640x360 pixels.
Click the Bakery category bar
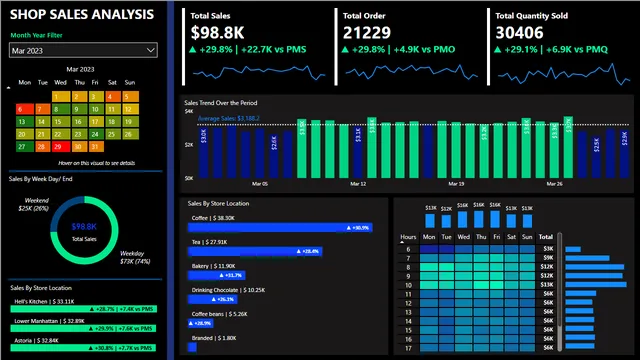coord(216,276)
